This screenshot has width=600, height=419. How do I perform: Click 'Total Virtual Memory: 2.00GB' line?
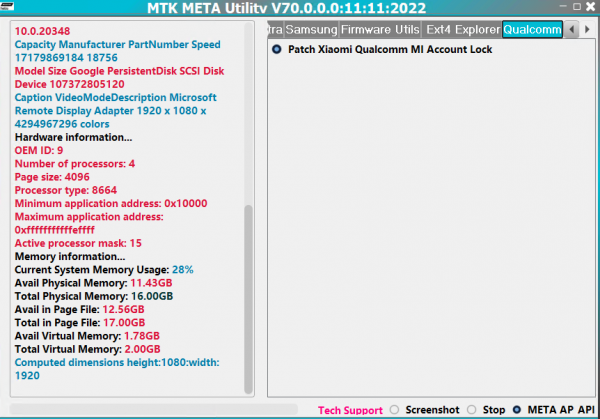pos(88,349)
